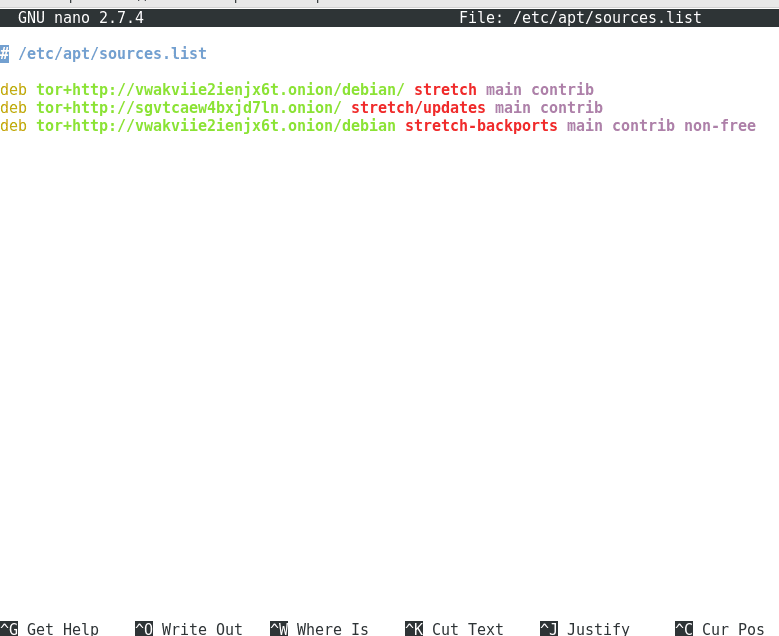Viewport: 779px width, 636px height.
Task: Click the ^K Cut Text shortcut
Action: [x=455, y=629]
